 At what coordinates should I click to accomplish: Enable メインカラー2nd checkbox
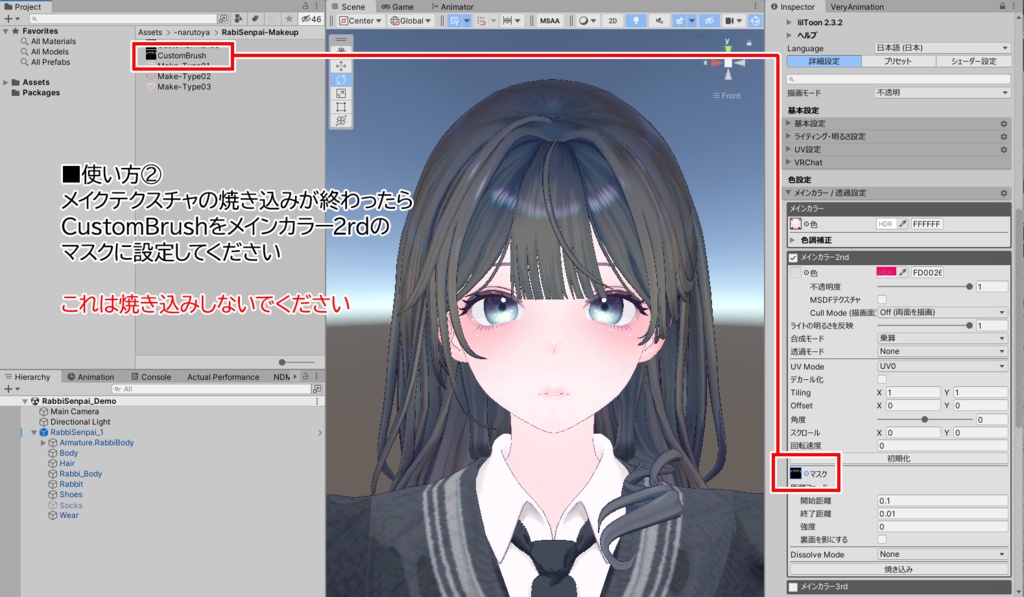click(793, 258)
